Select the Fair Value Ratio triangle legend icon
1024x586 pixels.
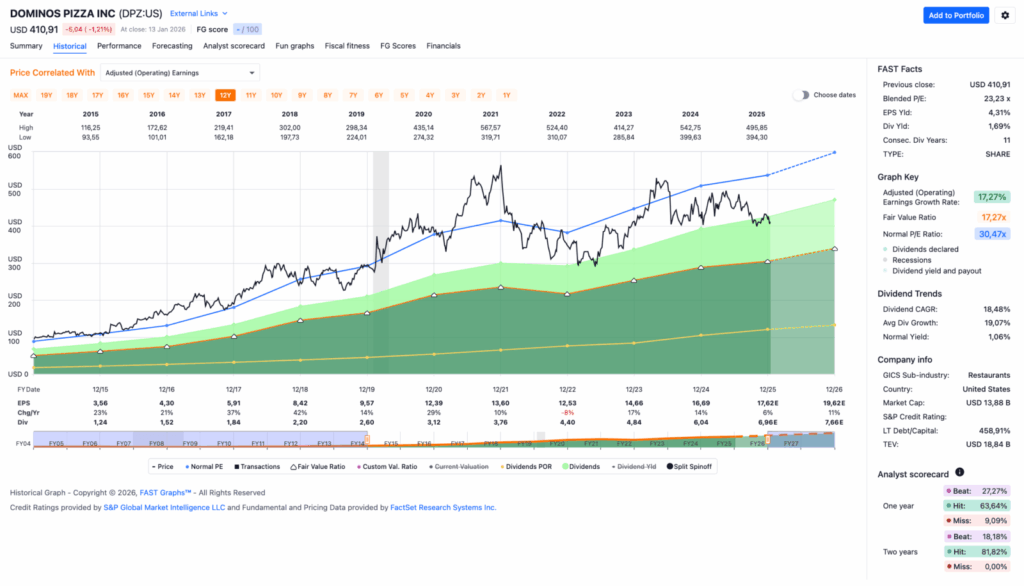[x=293, y=467]
